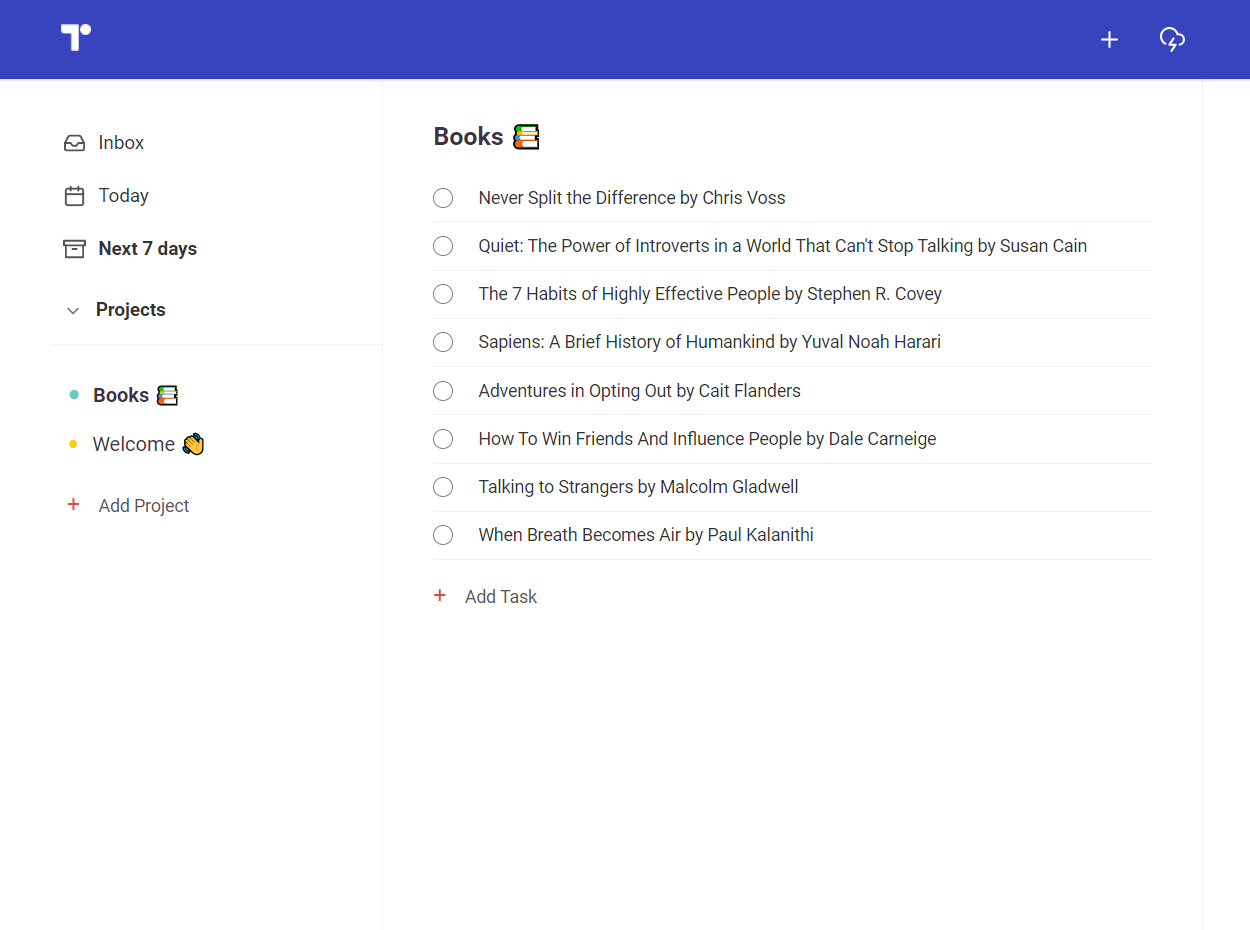Click the cloud lightning icon in header

click(x=1172, y=39)
